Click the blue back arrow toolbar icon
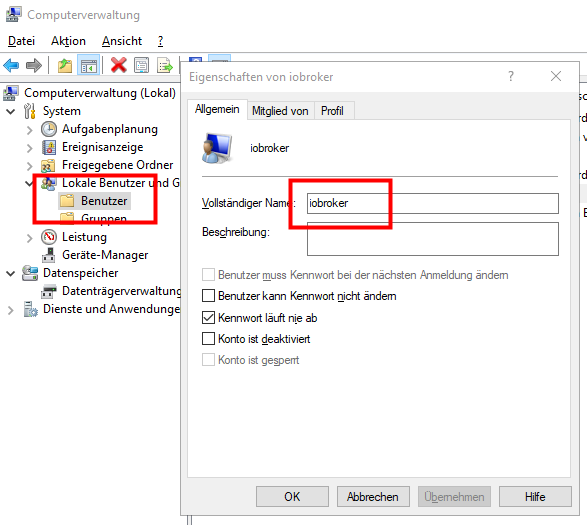This screenshot has height=525, width=587. (x=11, y=66)
